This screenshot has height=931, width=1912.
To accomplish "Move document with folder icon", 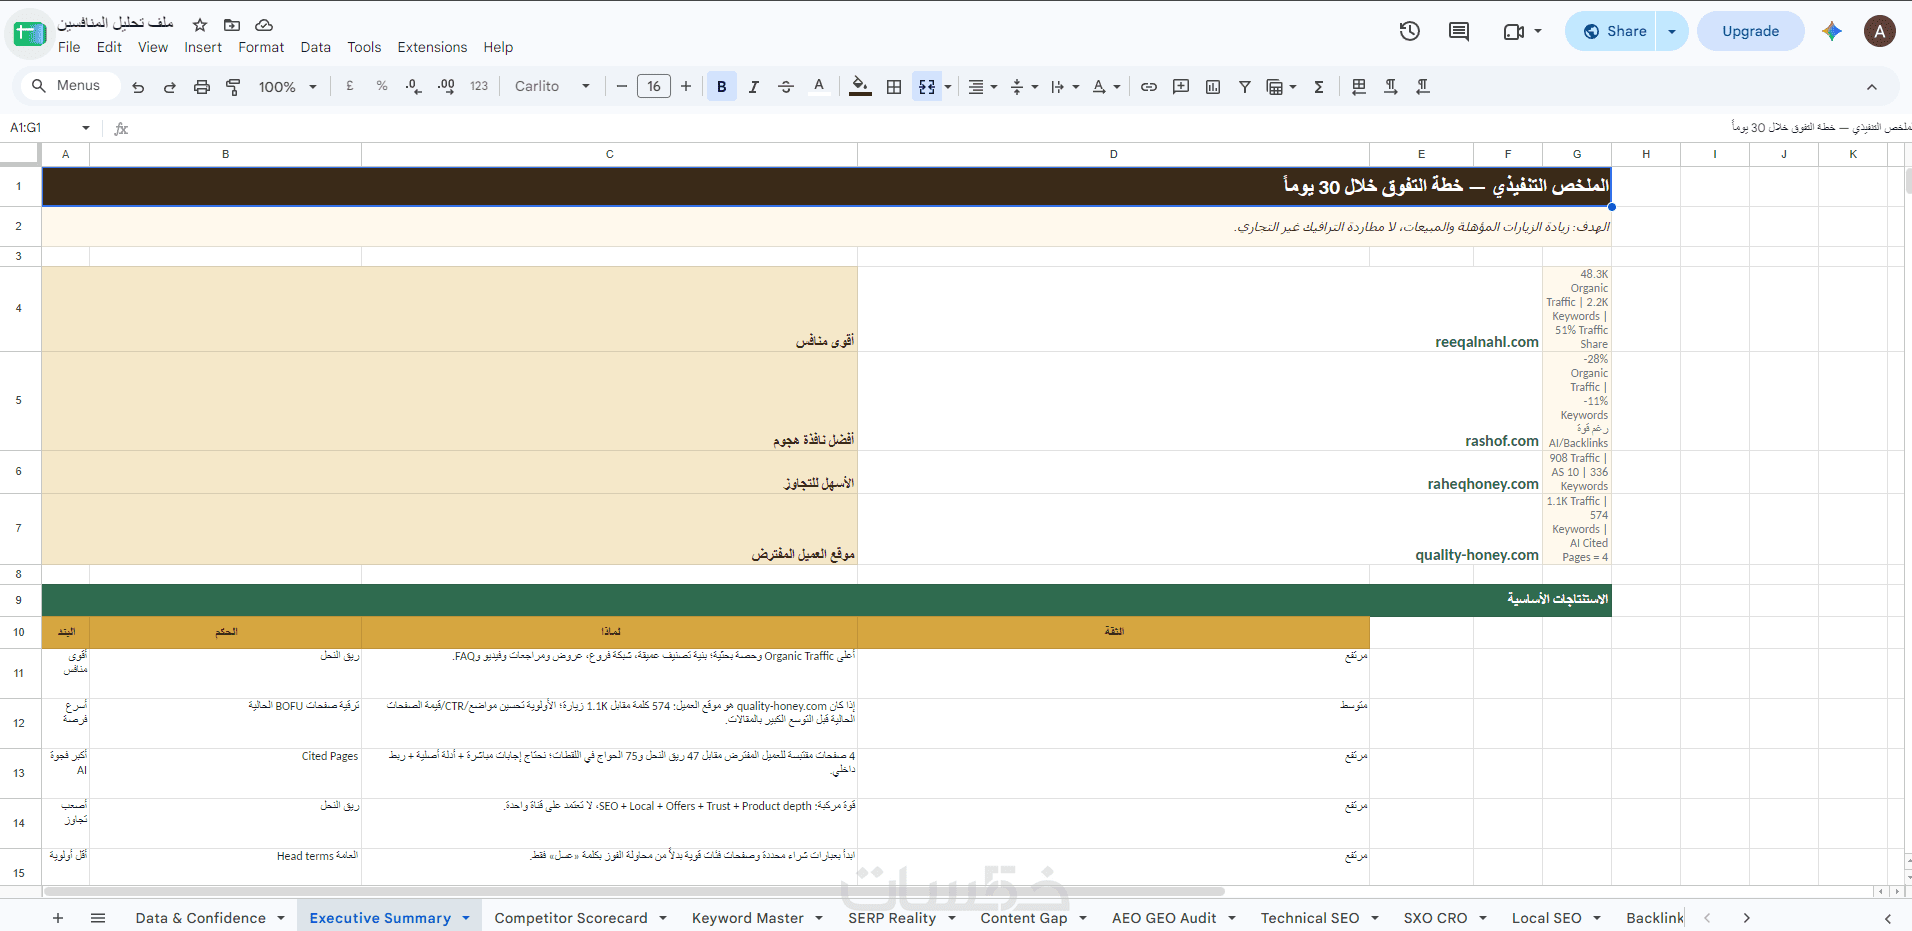I will point(232,25).
